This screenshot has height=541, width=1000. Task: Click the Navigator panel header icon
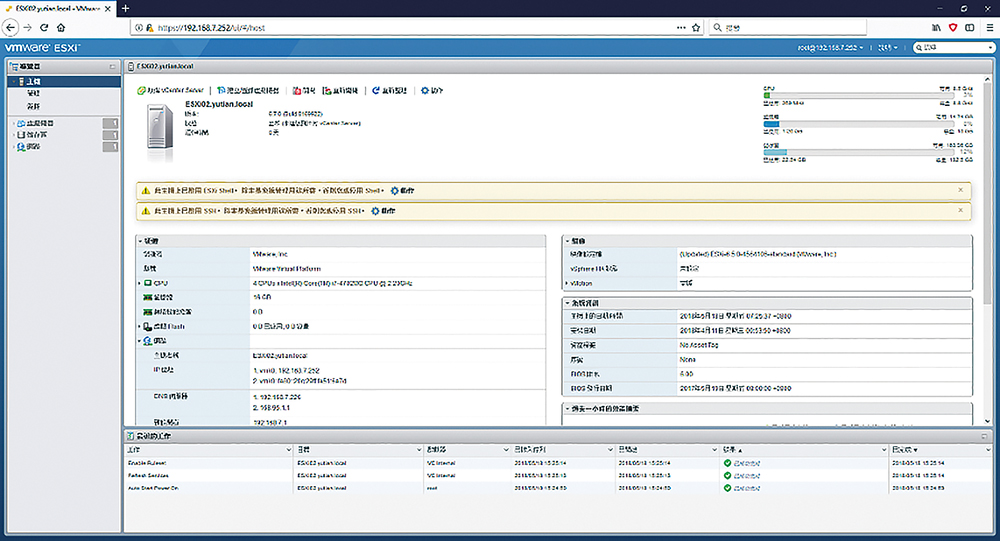coord(14,66)
